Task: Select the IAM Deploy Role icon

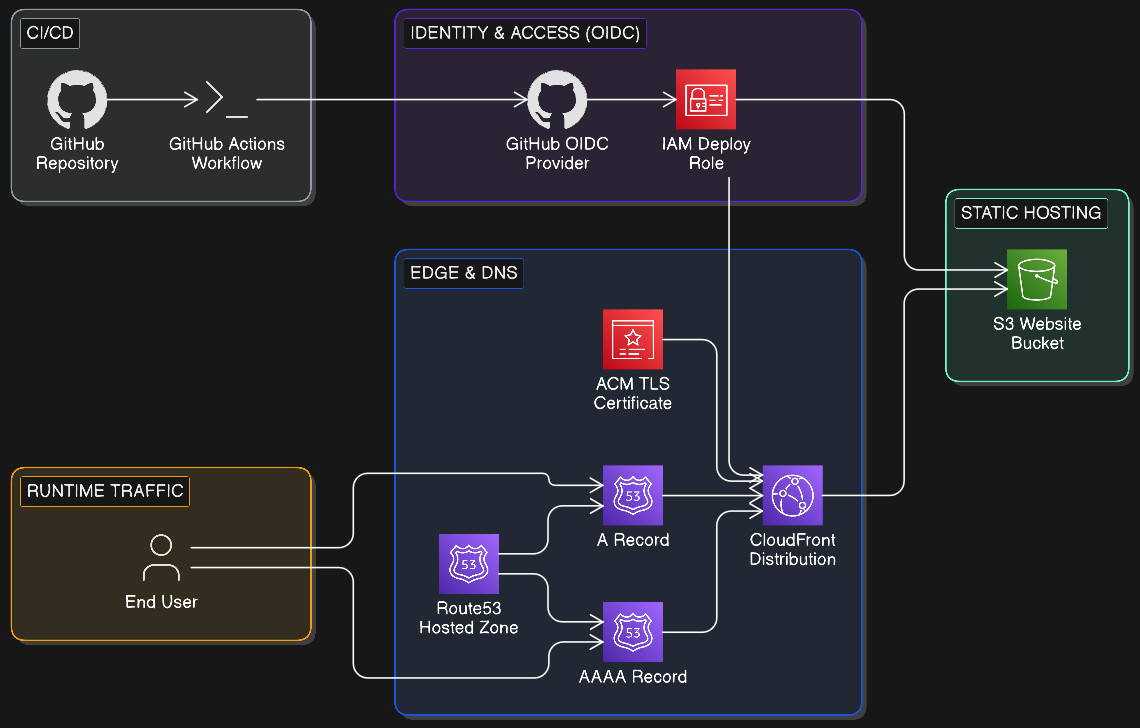Action: 706,100
